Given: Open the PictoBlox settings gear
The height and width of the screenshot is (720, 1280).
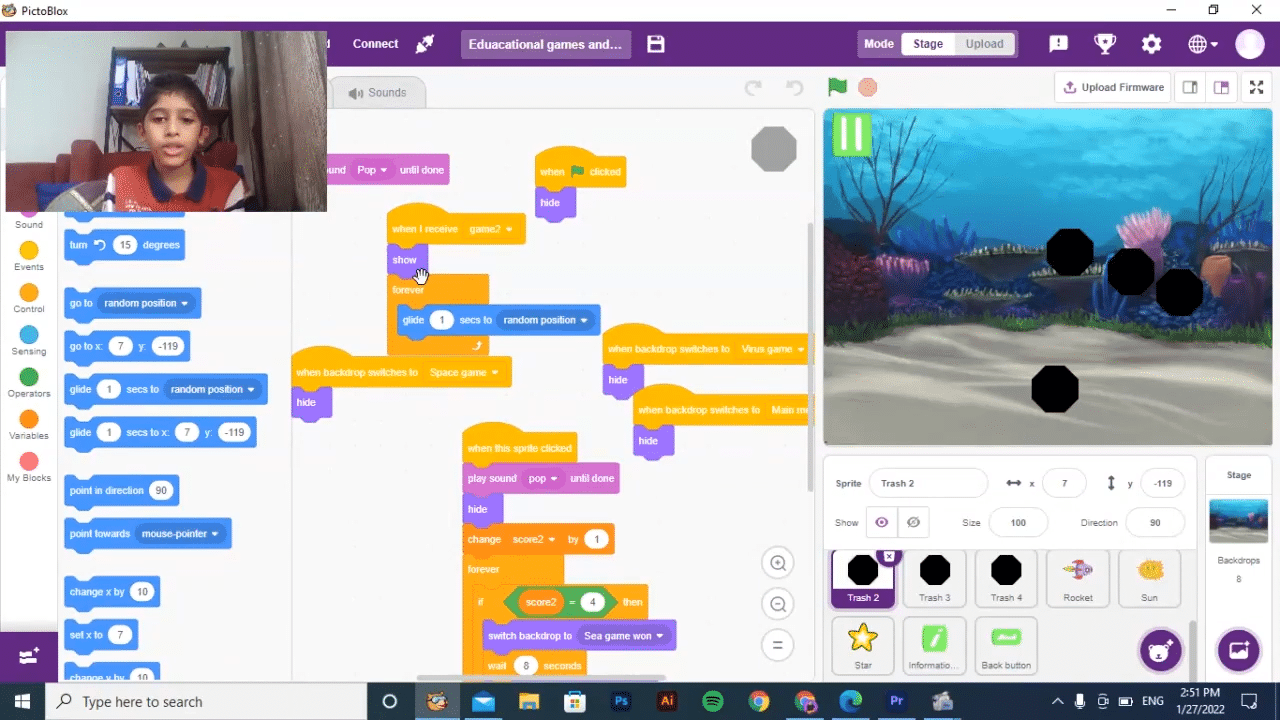Looking at the screenshot, I should (1151, 44).
